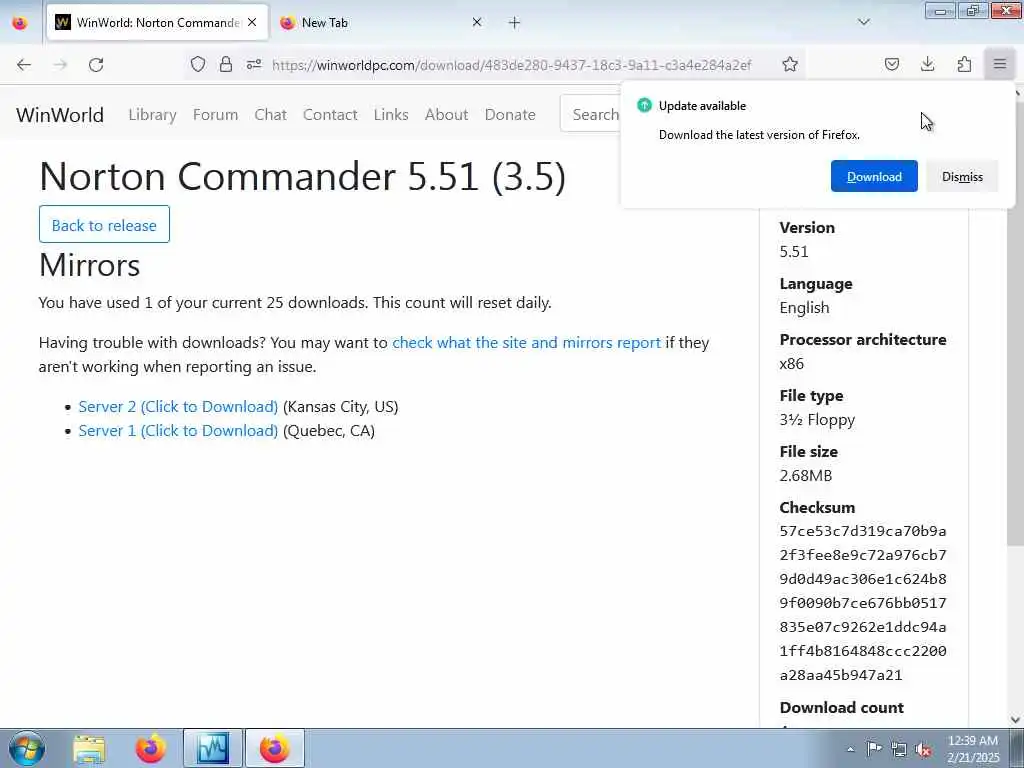Click the Back to release button
Viewport: 1024px width, 768px height.
tap(104, 225)
